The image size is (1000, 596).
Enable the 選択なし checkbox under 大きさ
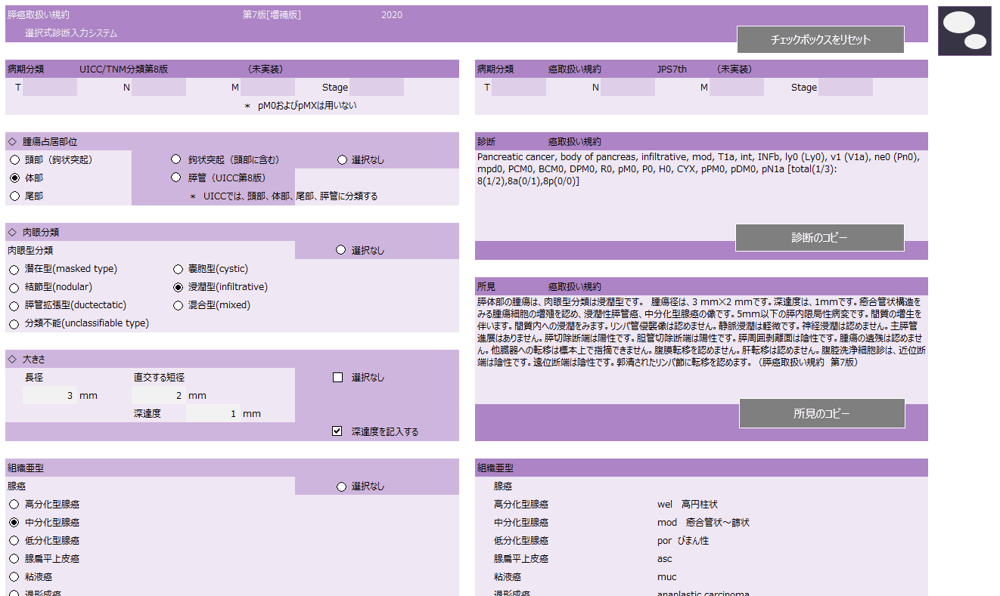(339, 376)
